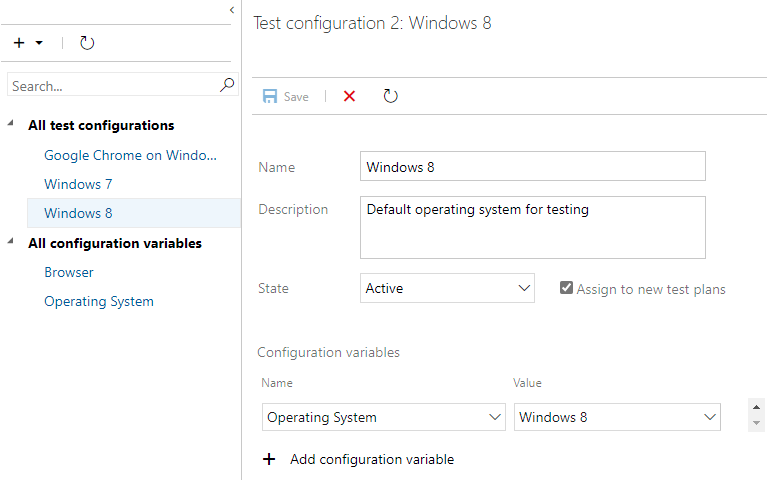
Task: Toggle Assign to new test plans checkbox
Action: 567,288
